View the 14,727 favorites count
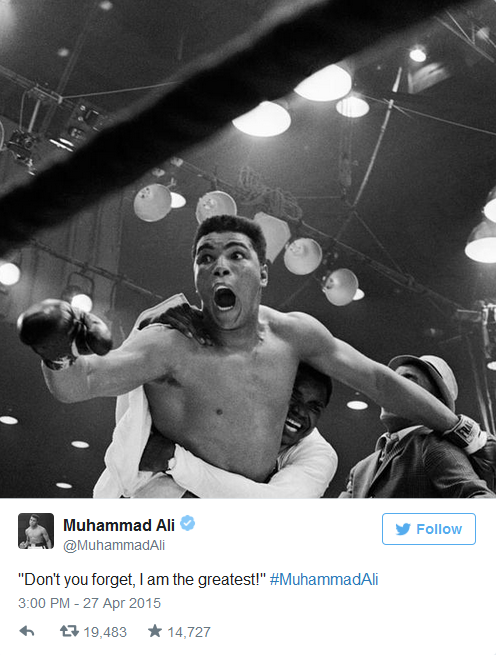This screenshot has width=496, height=655. tap(189, 632)
